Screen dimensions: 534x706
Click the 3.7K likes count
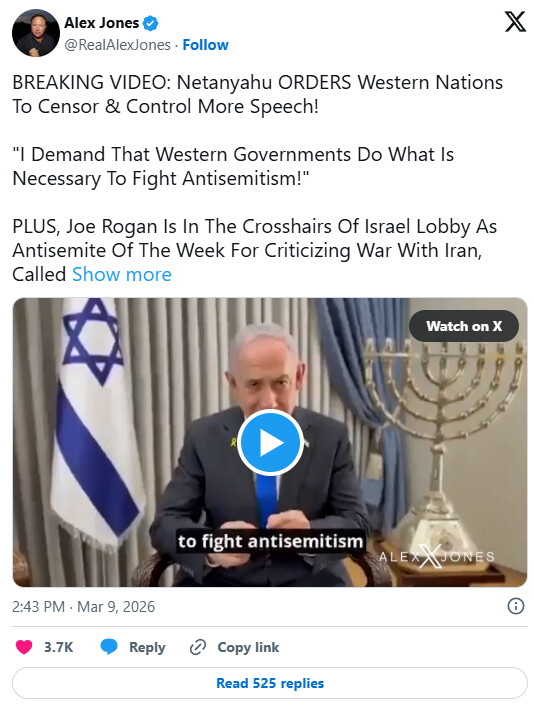click(x=58, y=647)
